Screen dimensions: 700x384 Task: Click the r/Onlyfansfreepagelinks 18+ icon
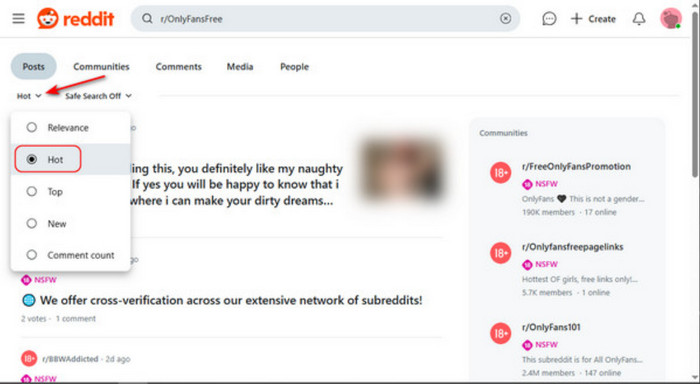(x=500, y=253)
